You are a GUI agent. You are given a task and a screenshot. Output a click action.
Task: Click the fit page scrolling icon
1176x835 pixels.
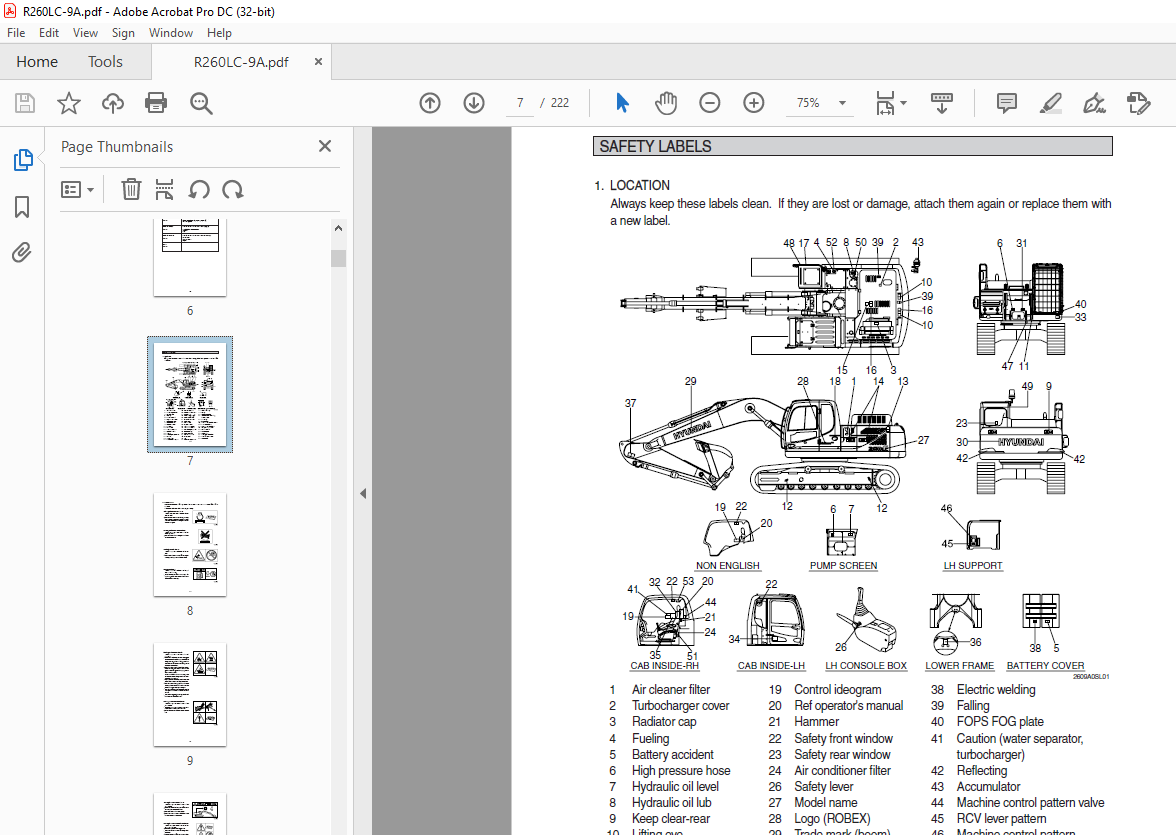tap(886, 103)
